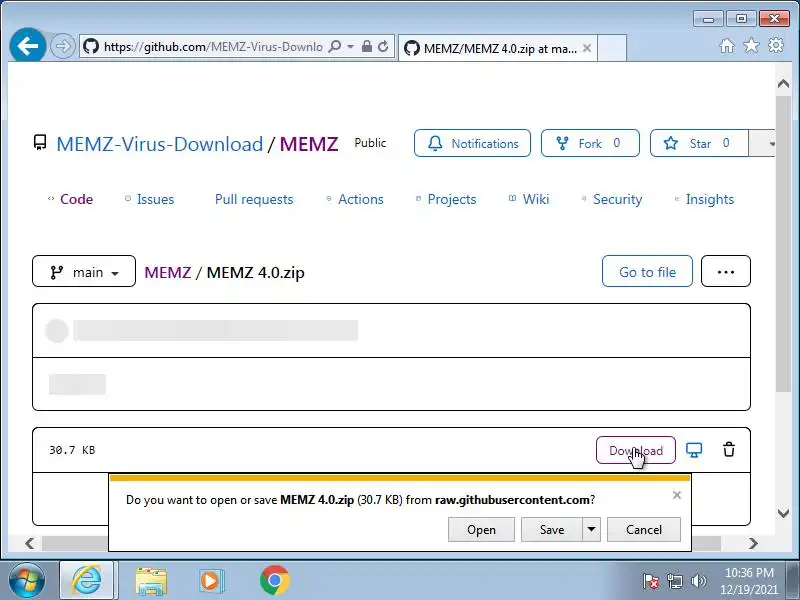The height and width of the screenshot is (600, 800).
Task: Click the open with desktop monitor icon
Action: [694, 450]
